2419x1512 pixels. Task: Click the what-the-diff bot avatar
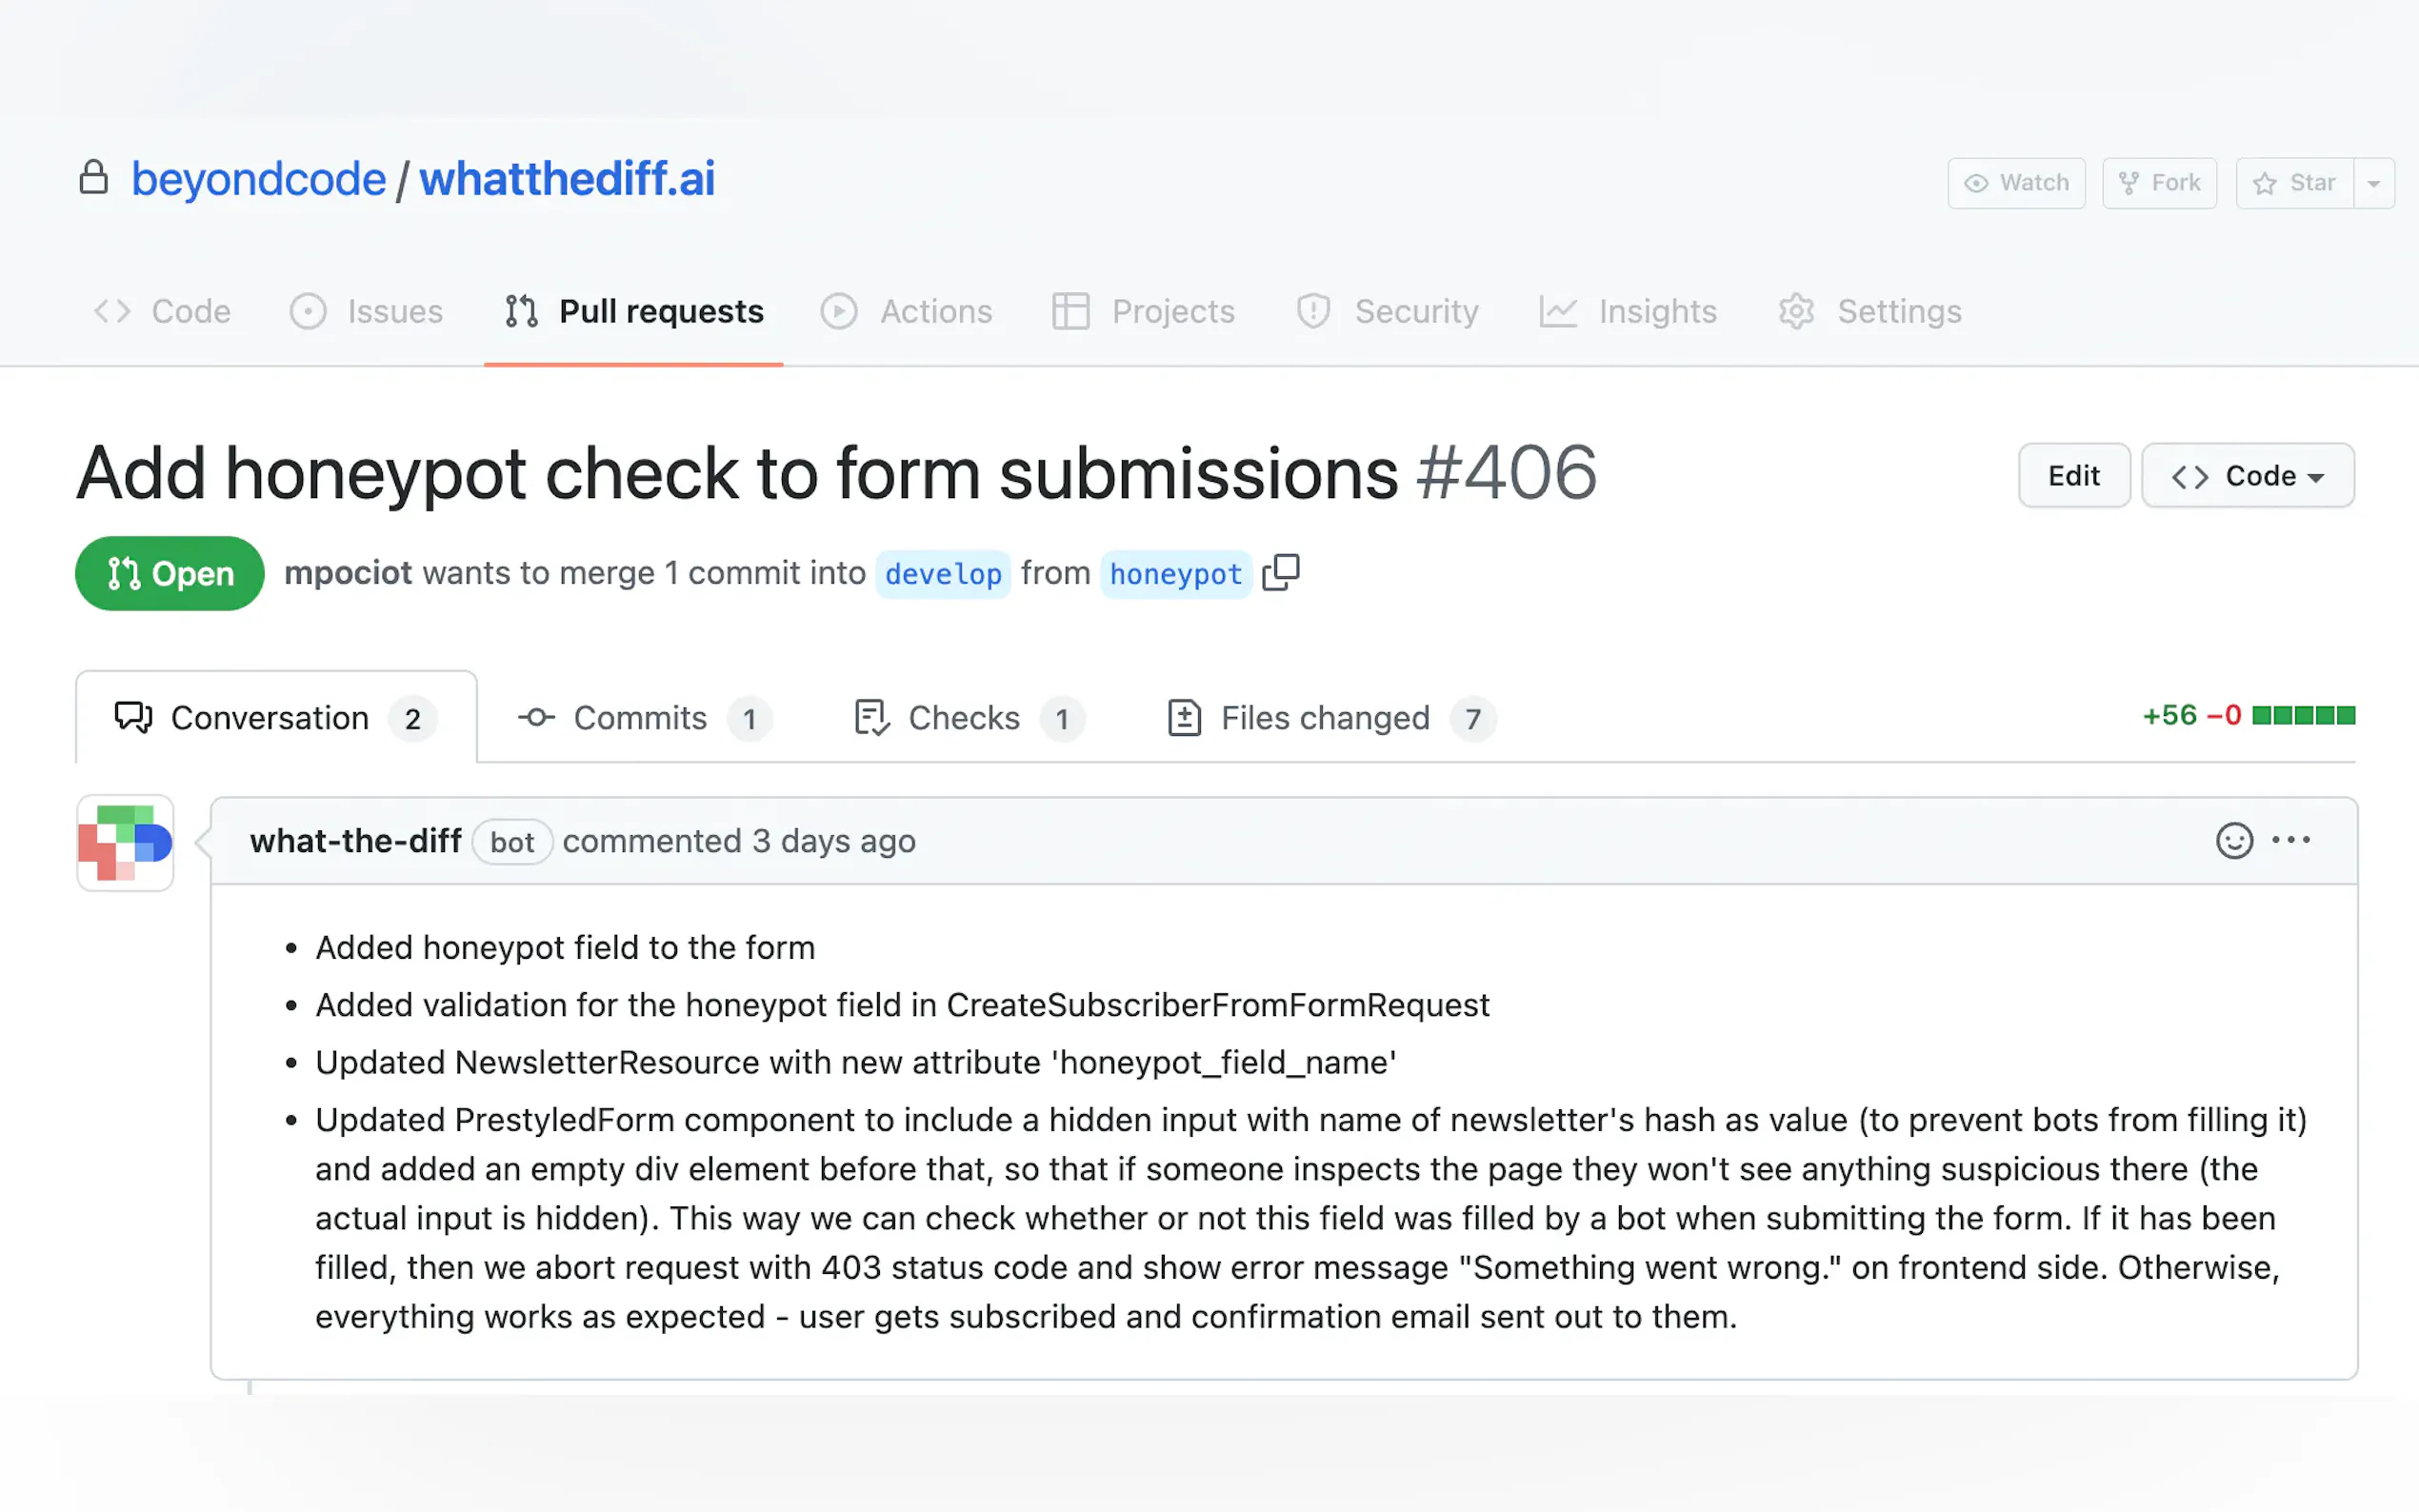[x=126, y=843]
